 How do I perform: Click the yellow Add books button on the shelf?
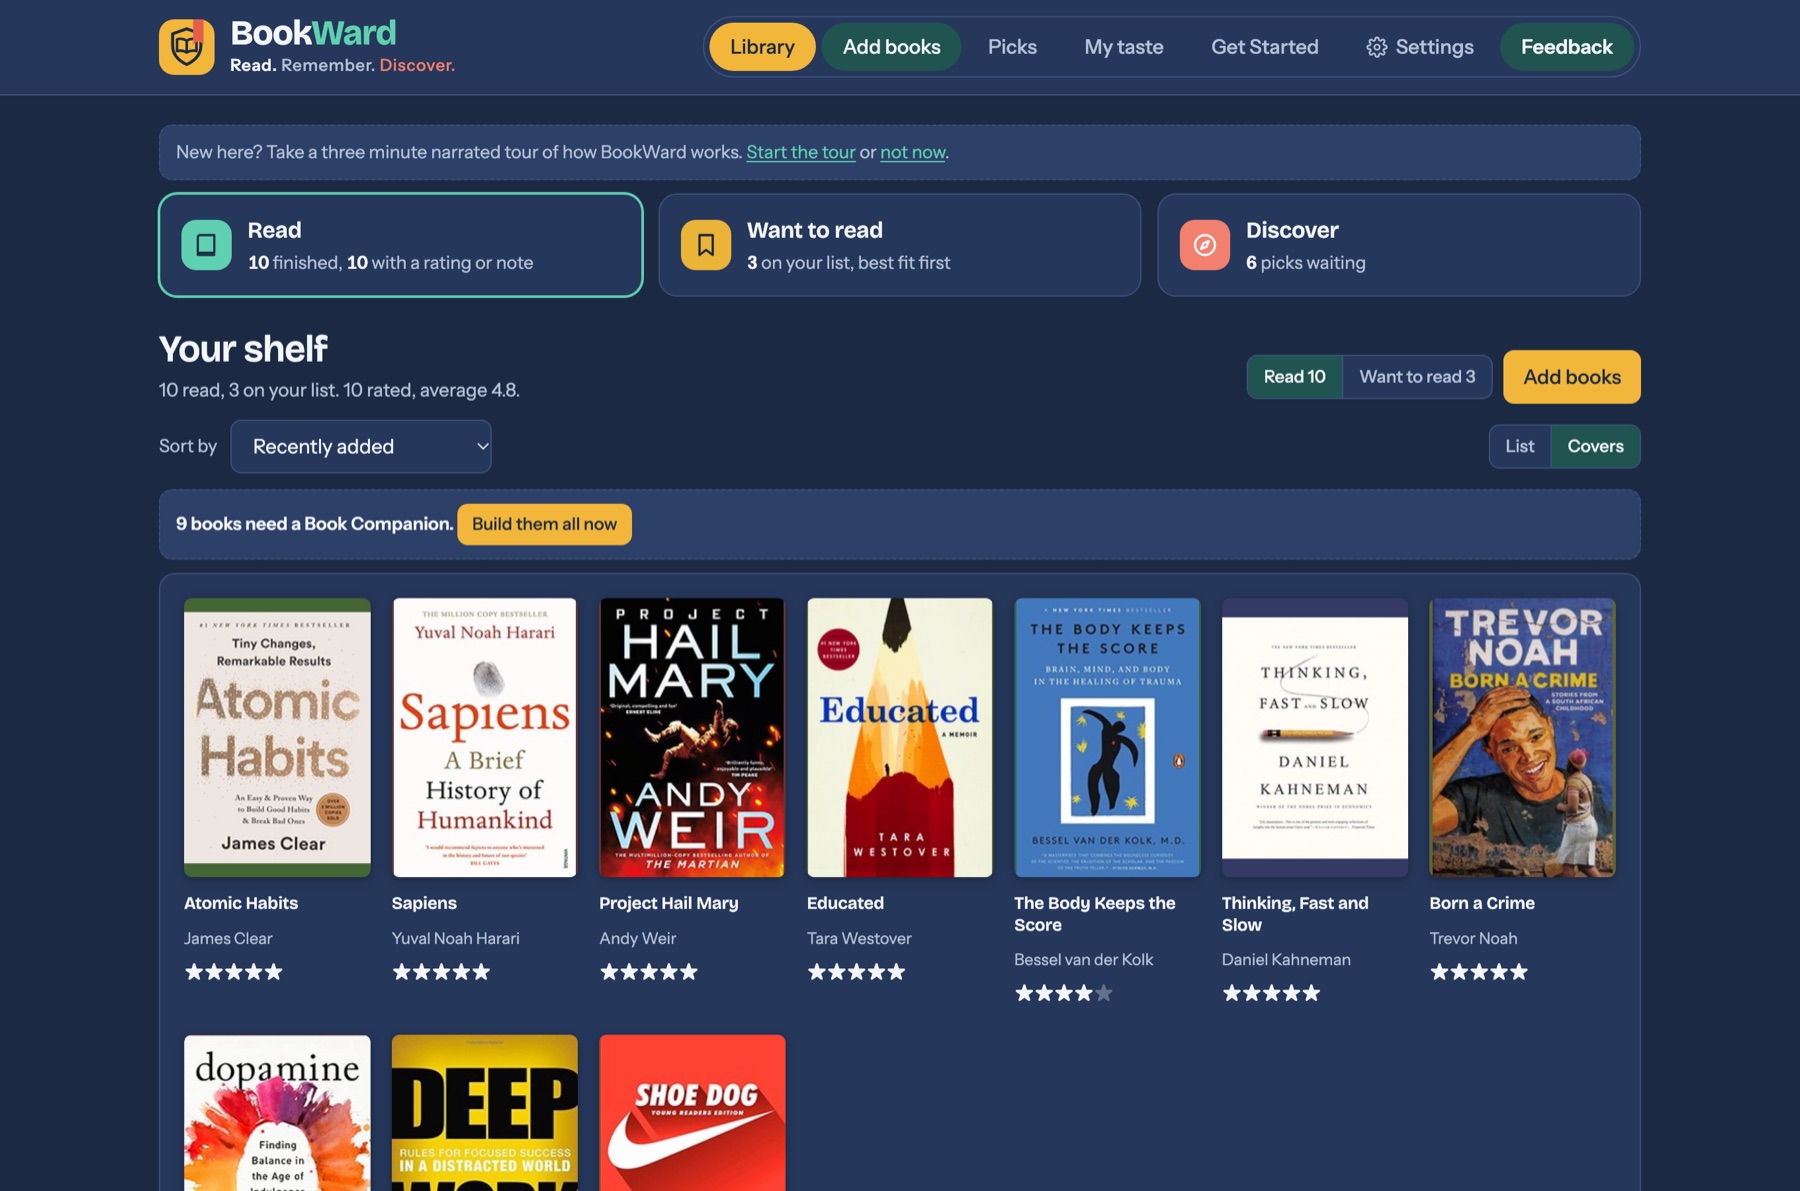[1571, 377]
